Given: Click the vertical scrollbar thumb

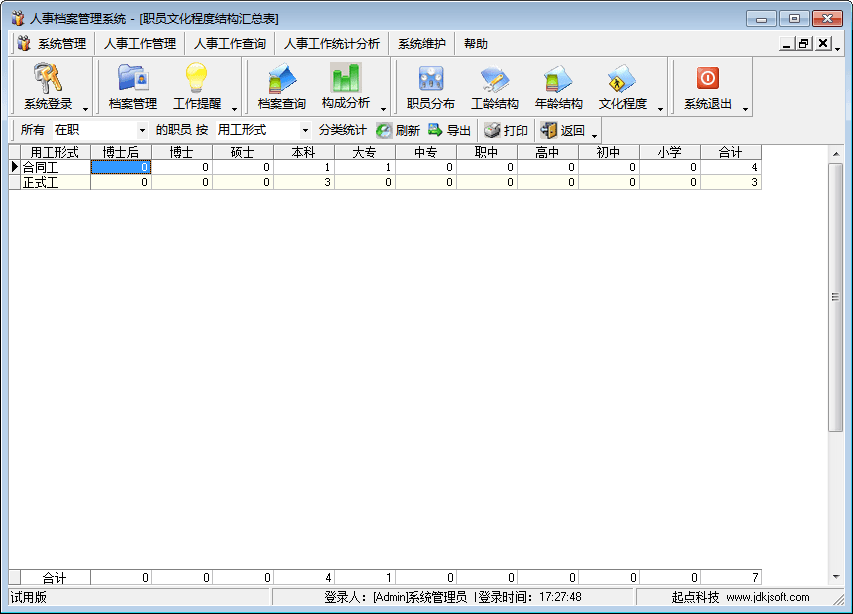Looking at the screenshot, I should coord(836,297).
